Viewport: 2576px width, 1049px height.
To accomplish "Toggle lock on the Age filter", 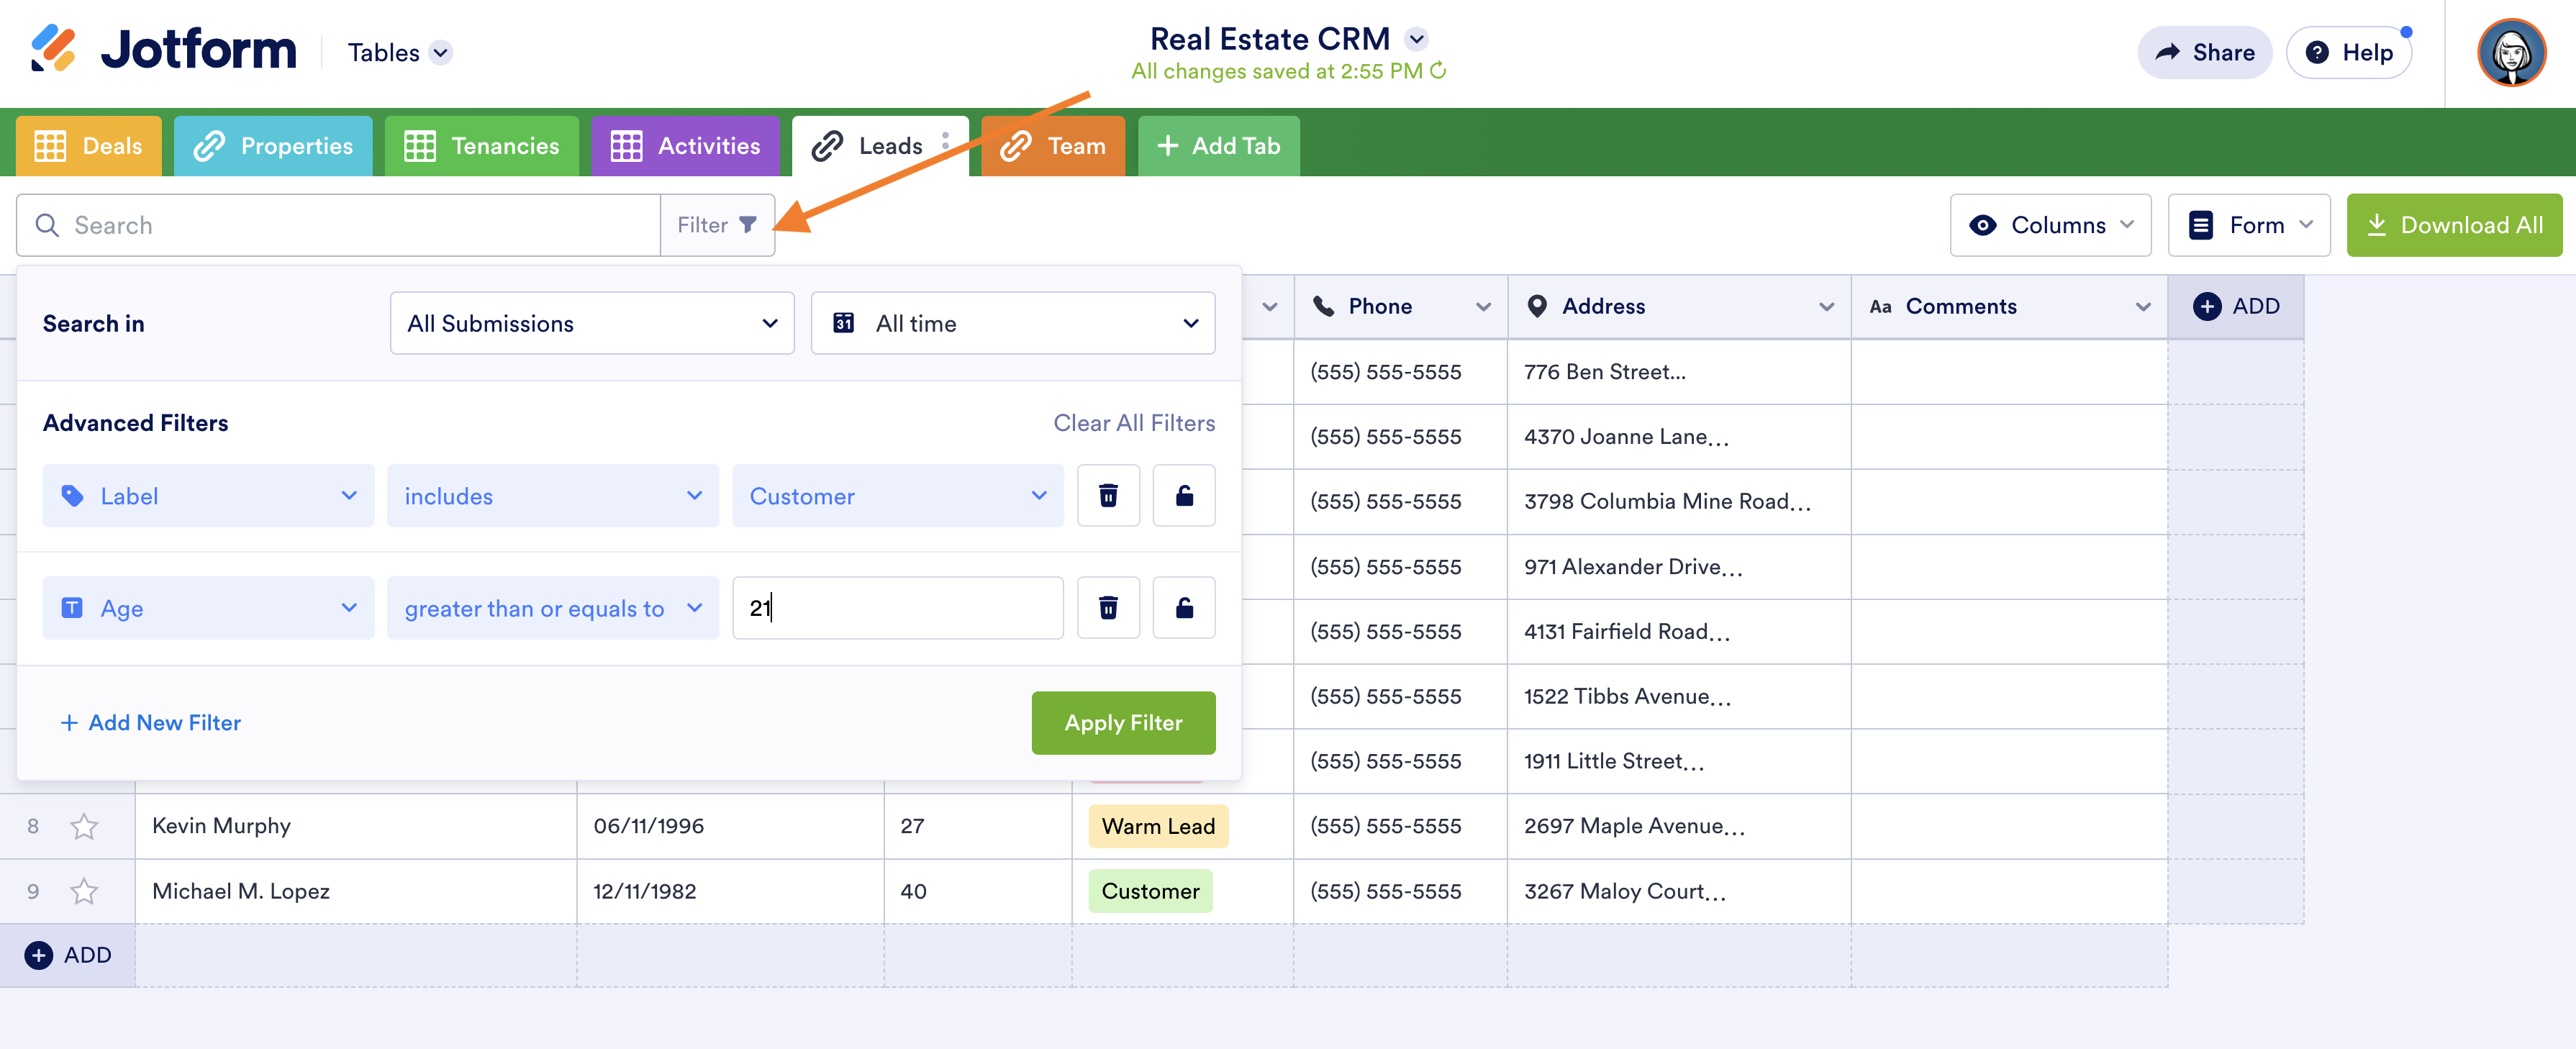I will pos(1183,608).
